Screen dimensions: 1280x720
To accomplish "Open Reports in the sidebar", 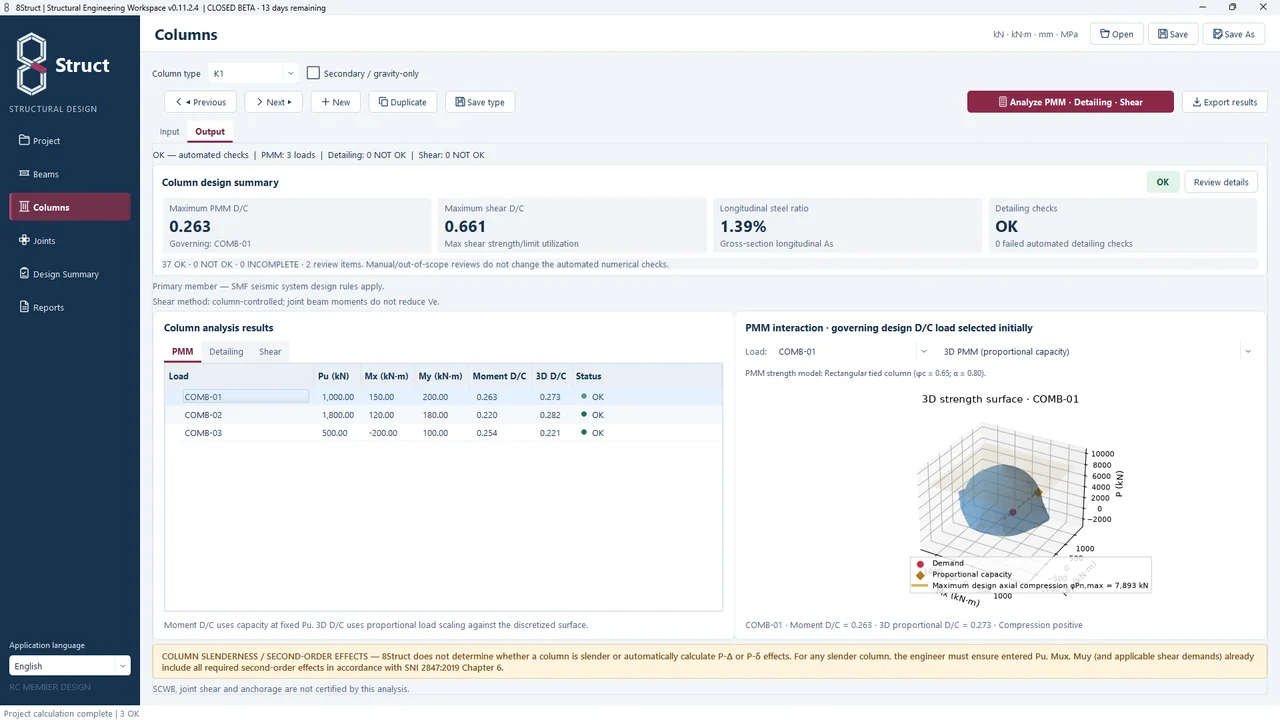I will click(70, 307).
